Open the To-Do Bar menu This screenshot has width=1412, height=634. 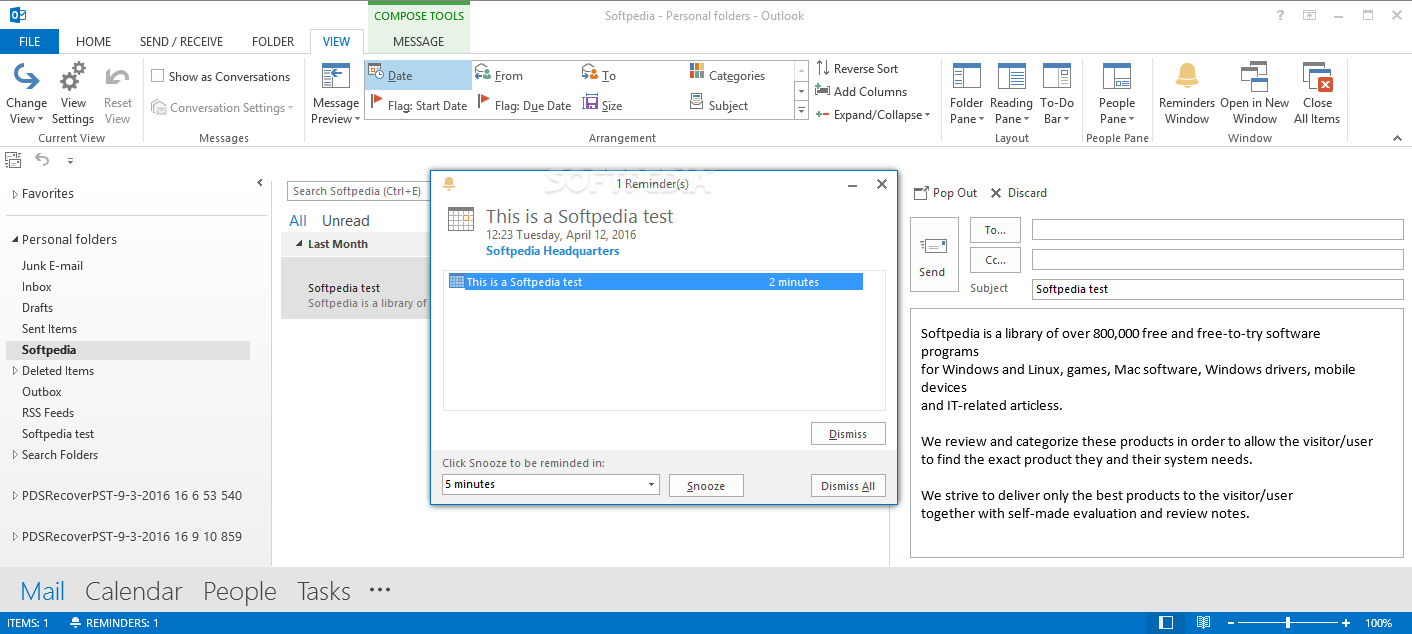(x=1057, y=95)
